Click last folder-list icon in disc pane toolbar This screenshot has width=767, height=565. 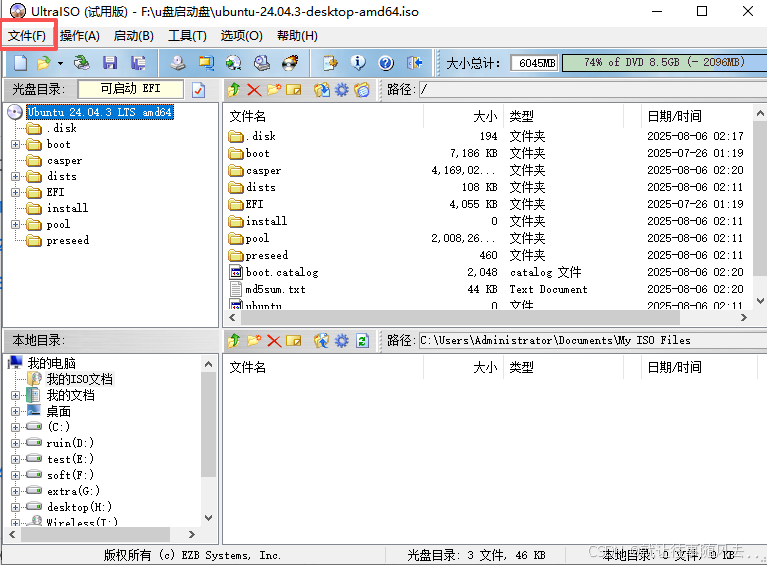(361, 90)
